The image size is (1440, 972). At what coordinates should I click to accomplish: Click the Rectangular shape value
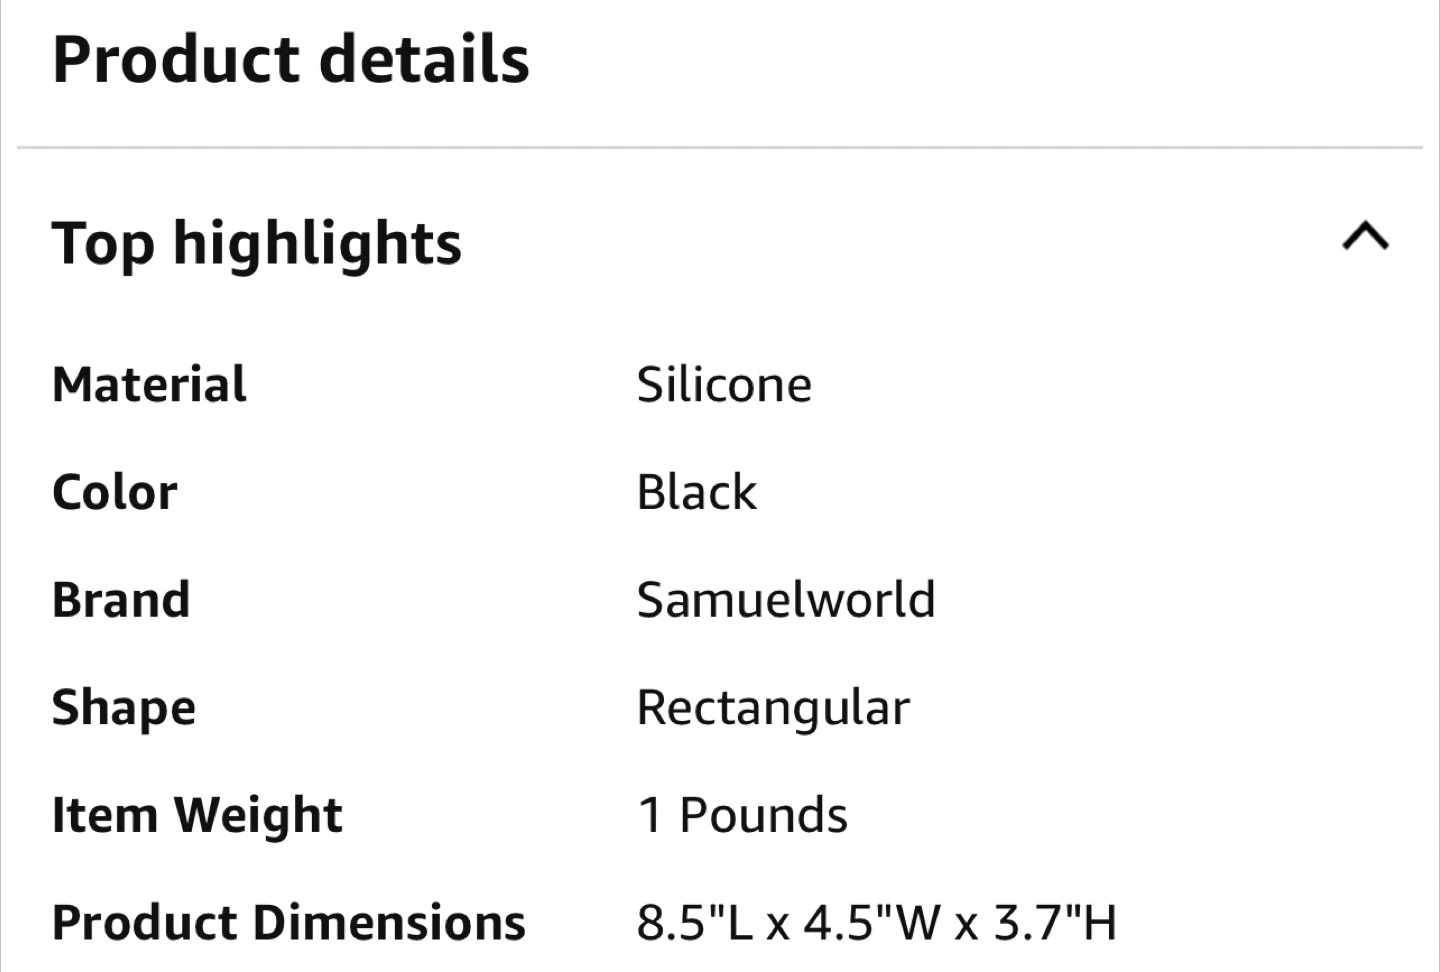point(773,707)
